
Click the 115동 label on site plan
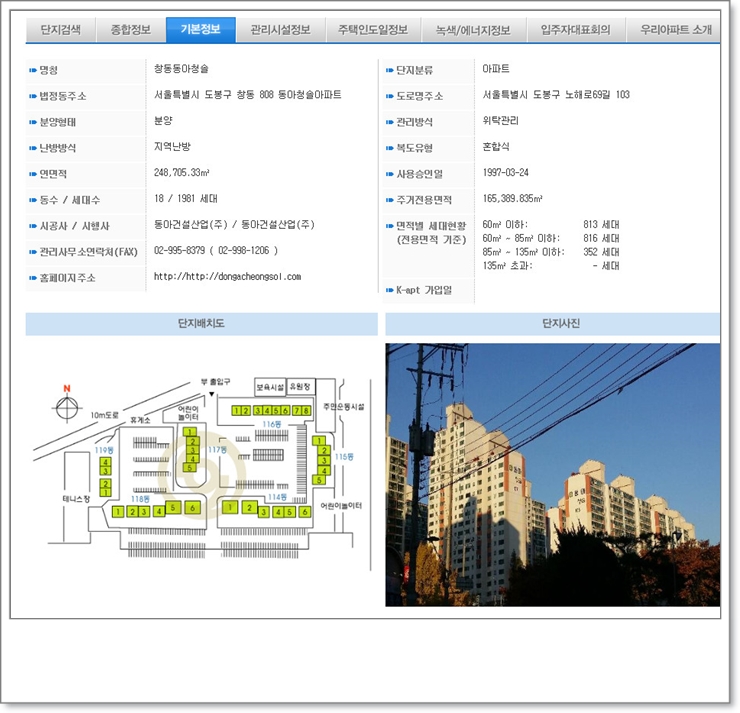[x=344, y=457]
